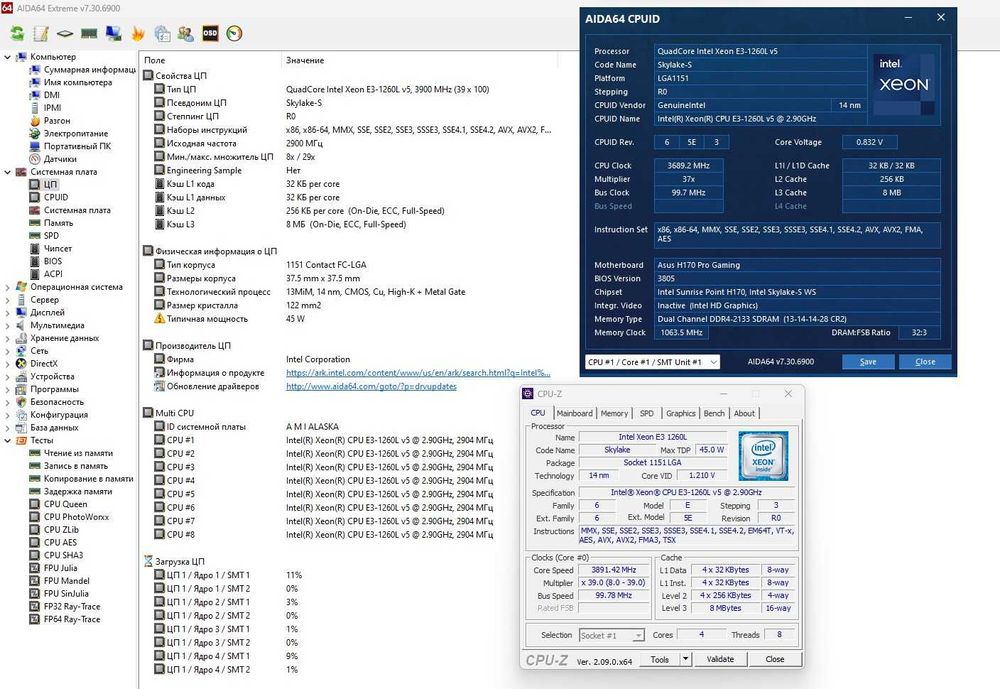1000x689 pixels.
Task: Open Портативный ПК tree entry
Action: [x=77, y=146]
